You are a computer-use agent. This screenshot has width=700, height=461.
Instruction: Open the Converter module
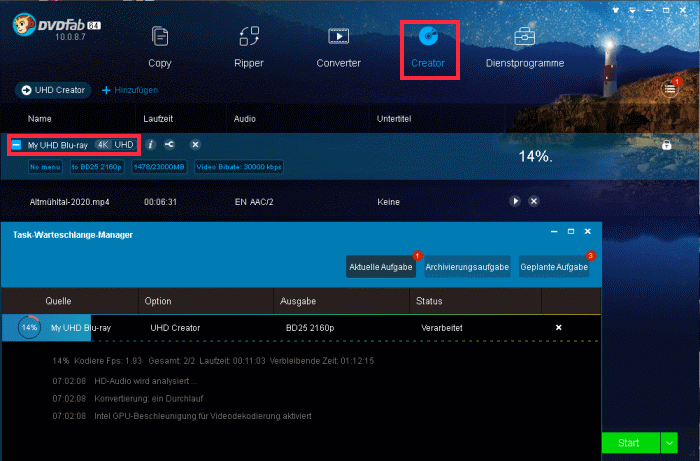338,47
